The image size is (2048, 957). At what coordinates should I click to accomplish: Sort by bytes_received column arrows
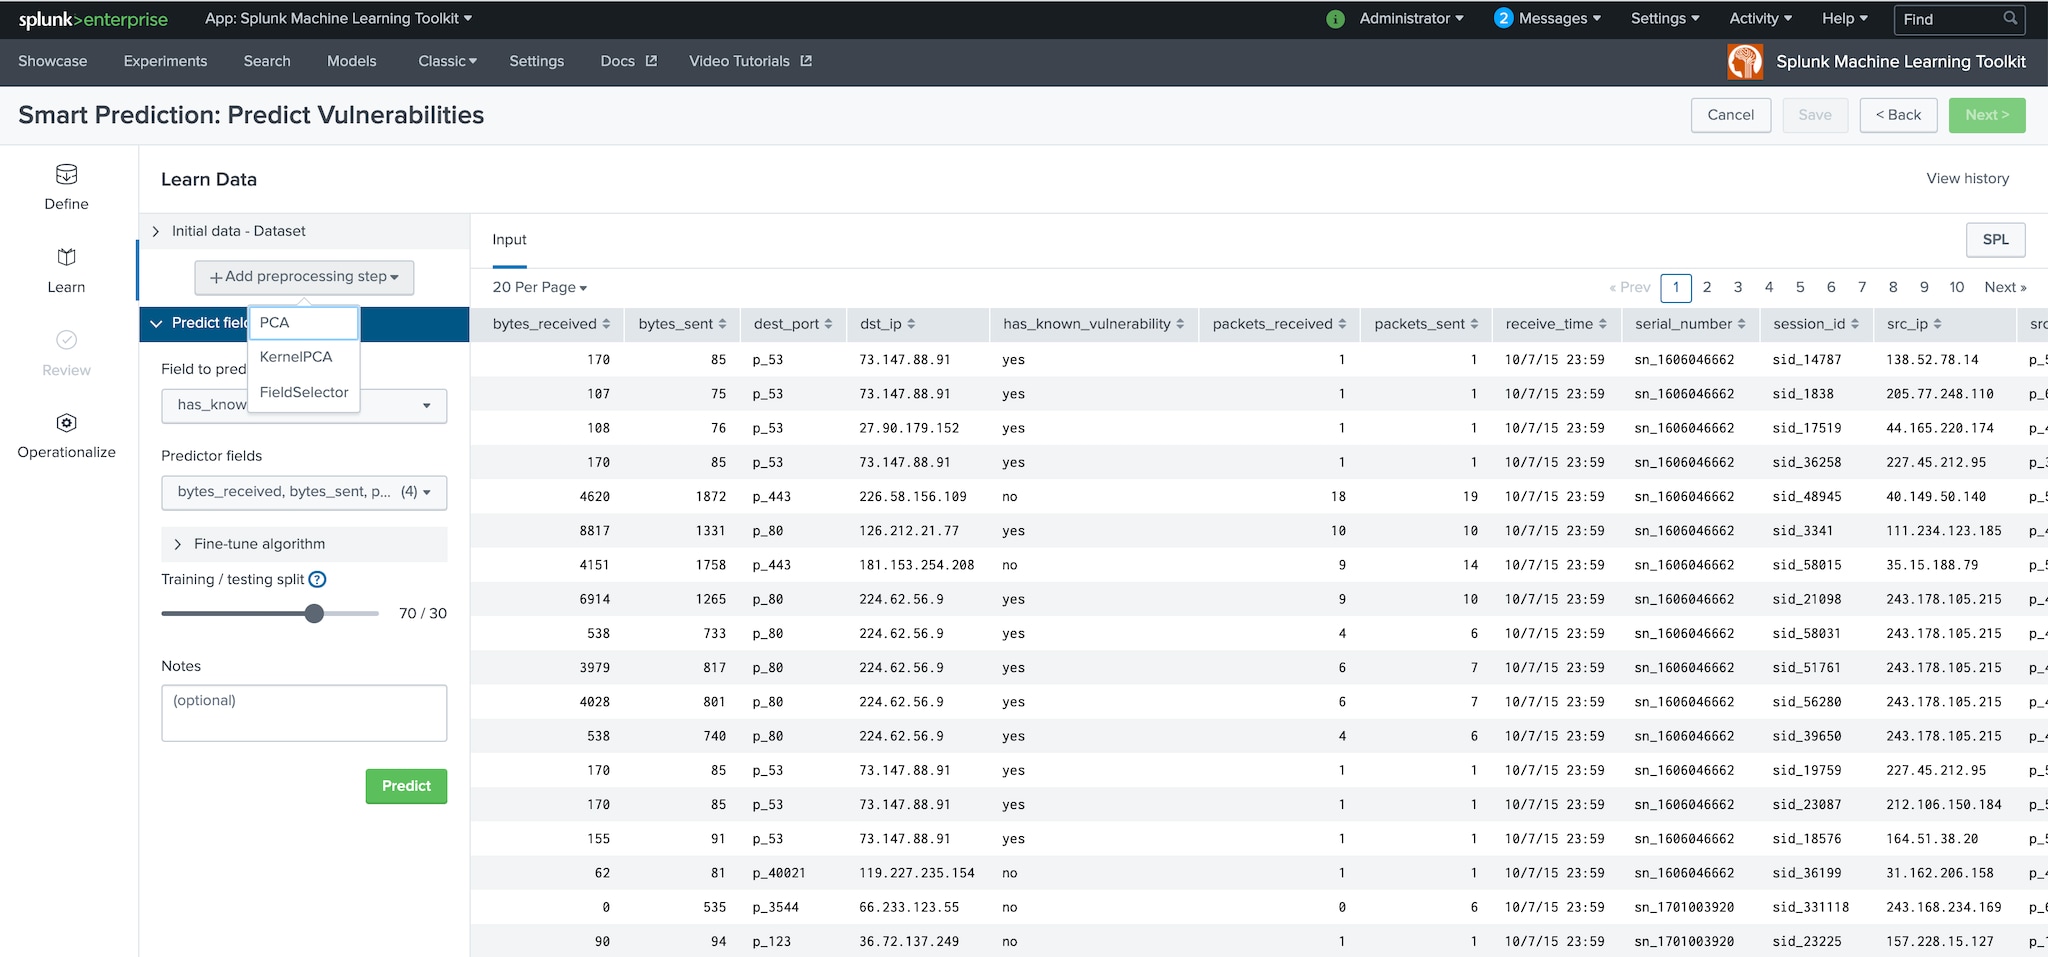tap(606, 324)
